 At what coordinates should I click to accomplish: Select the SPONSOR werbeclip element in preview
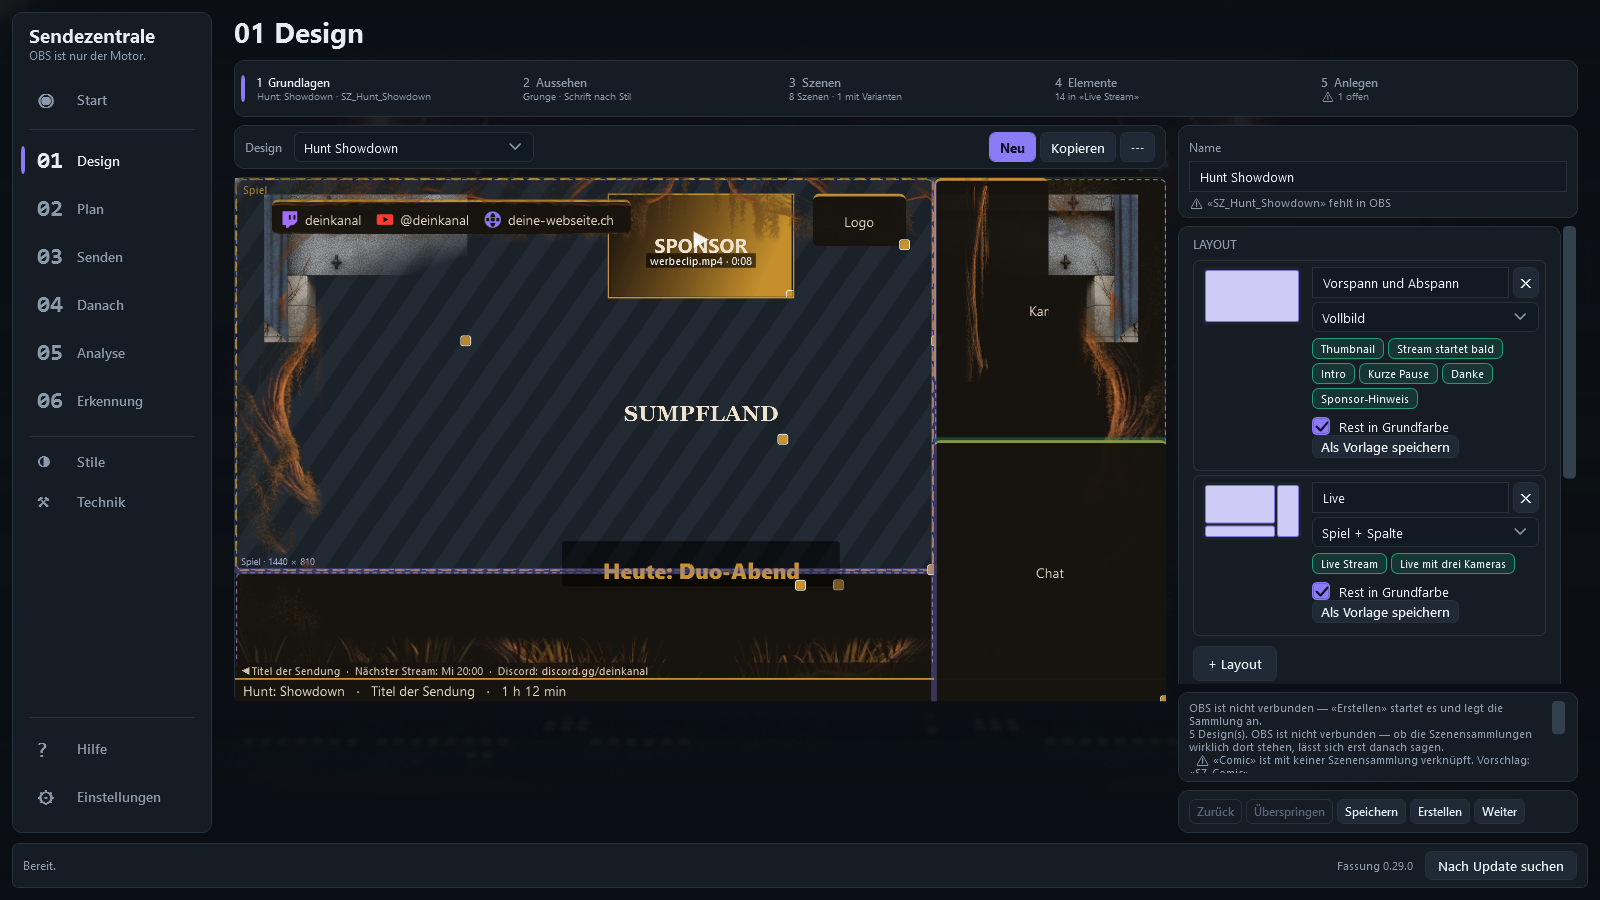click(700, 246)
